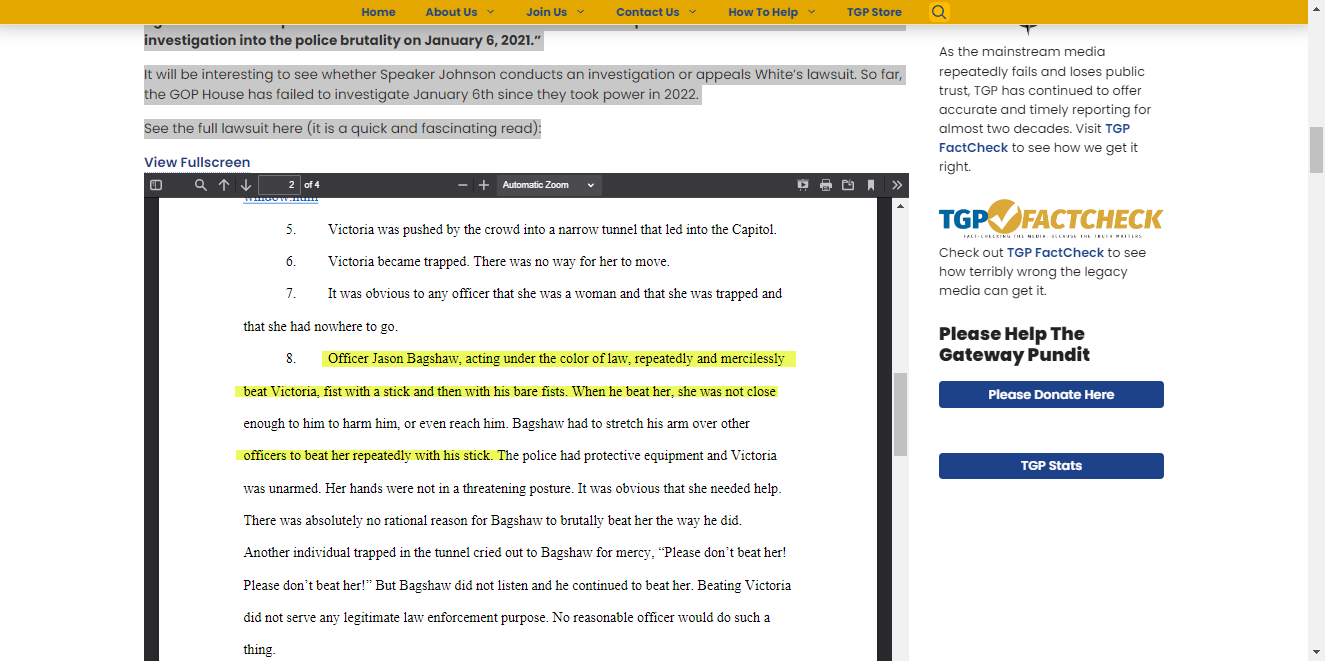The image size is (1325, 661).
Task: Expand the Join Us dropdown arrow
Action: pos(580,12)
